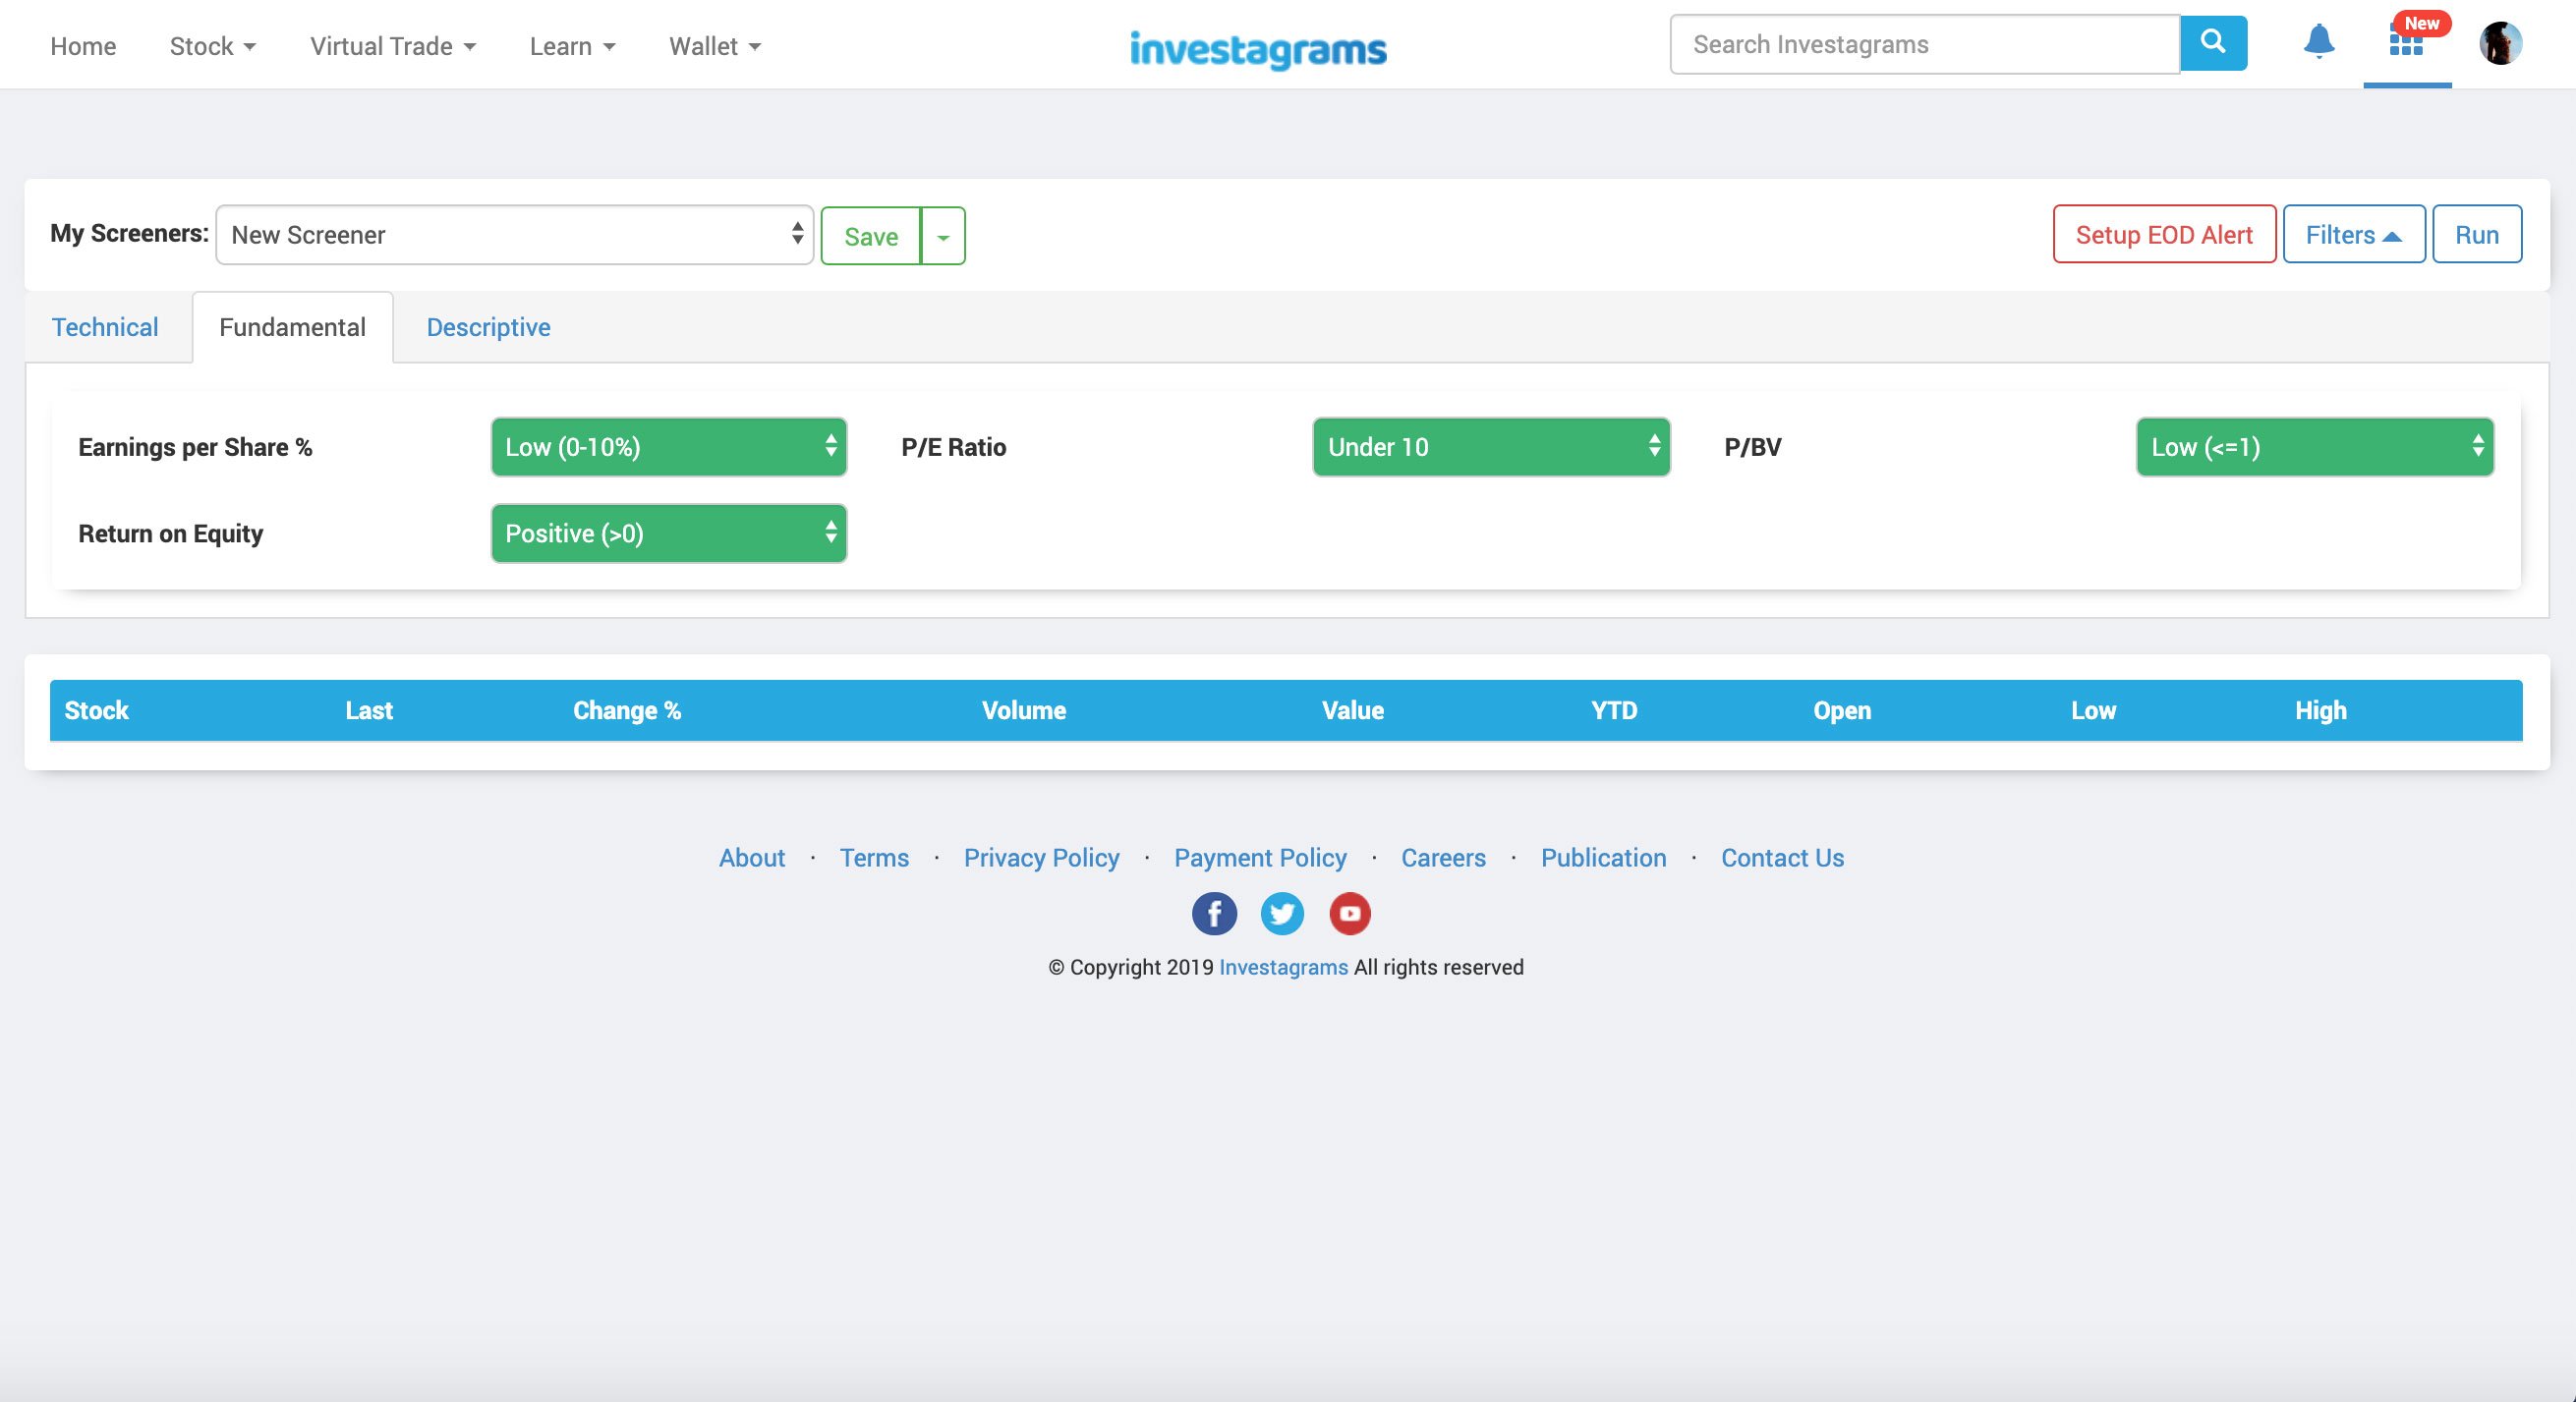This screenshot has height=1402, width=2576.
Task: Change Earnings per Share % dropdown
Action: pyautogui.click(x=669, y=447)
